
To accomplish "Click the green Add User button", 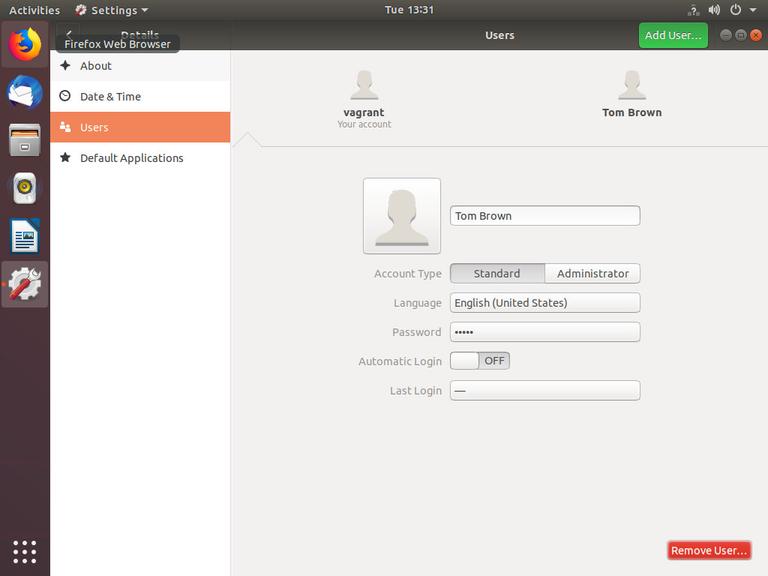I will 672,35.
